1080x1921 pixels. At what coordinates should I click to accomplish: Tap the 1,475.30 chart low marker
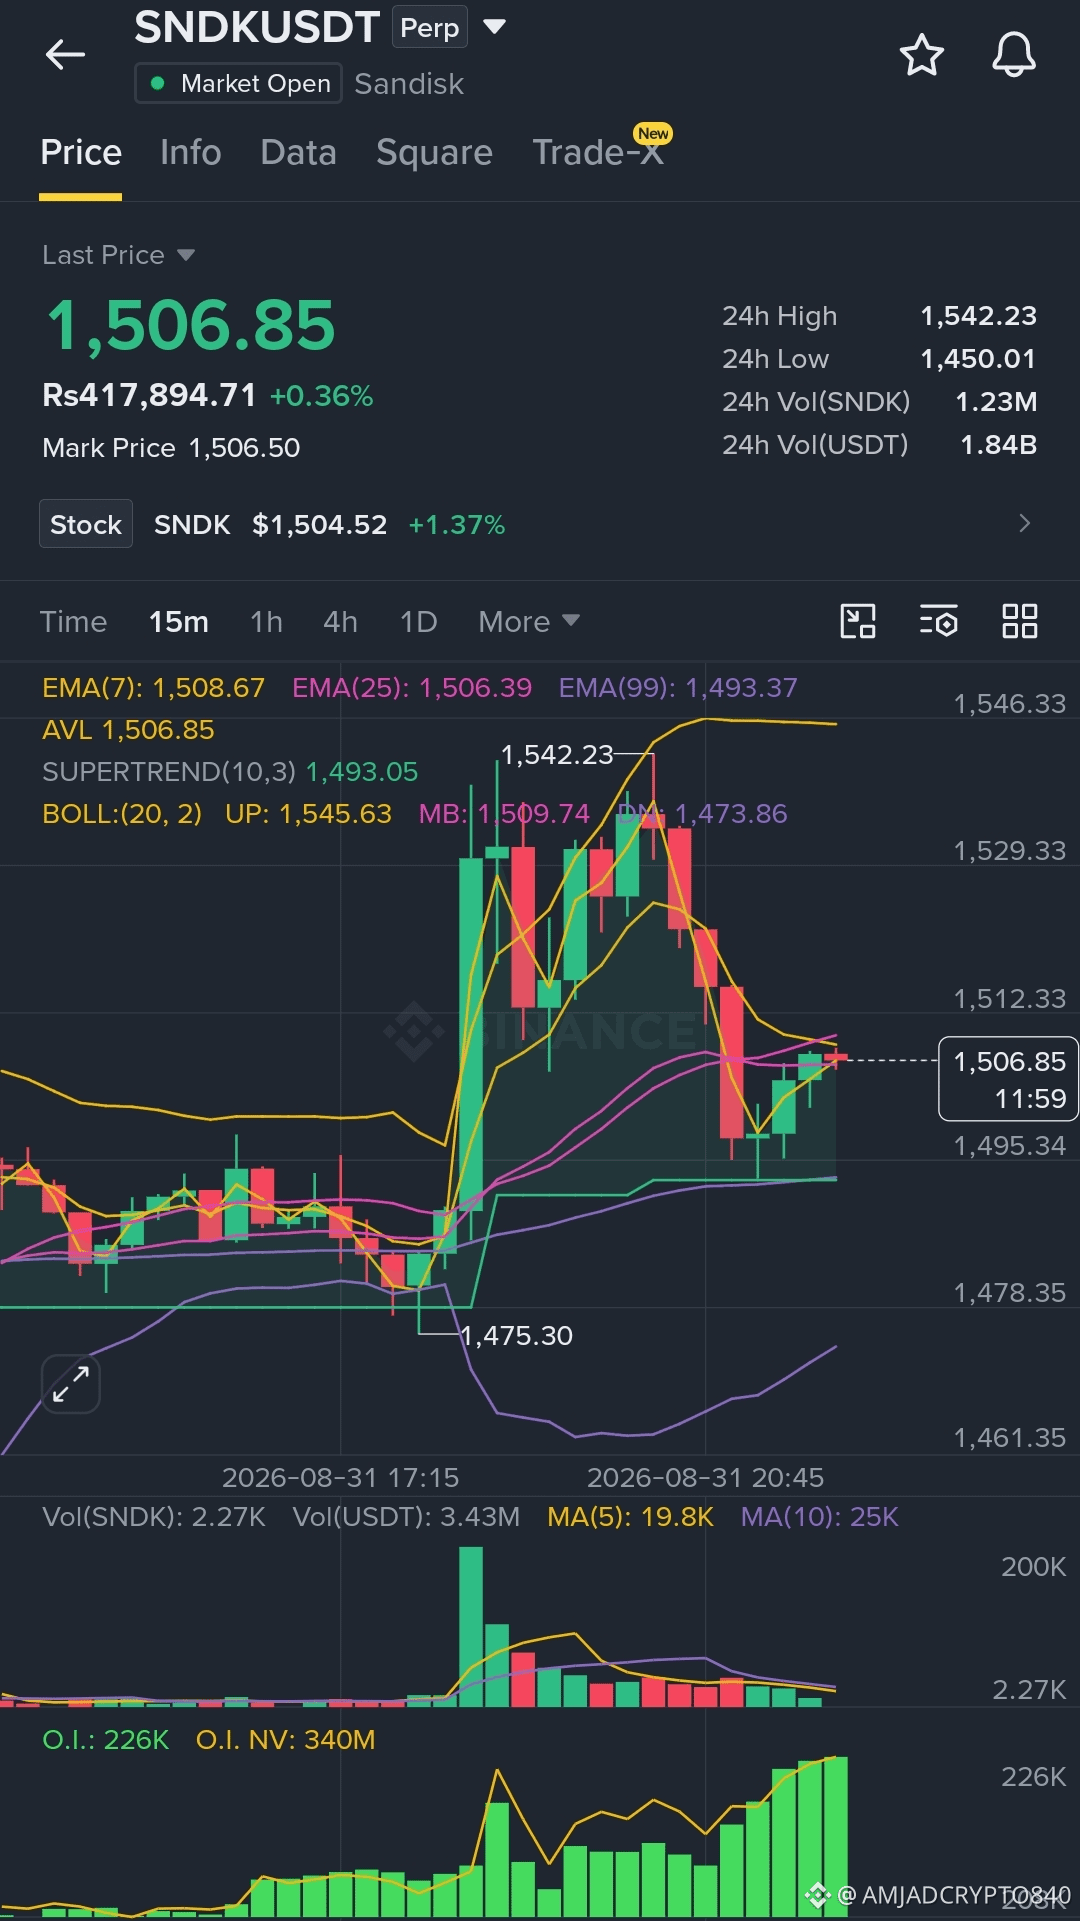coord(516,1336)
